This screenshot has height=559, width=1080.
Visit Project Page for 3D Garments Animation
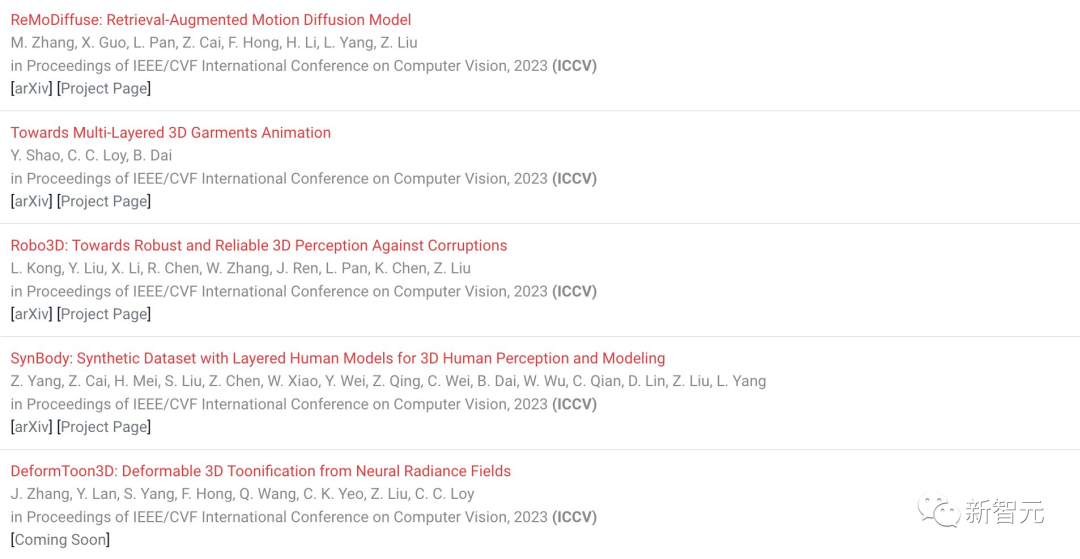104,201
